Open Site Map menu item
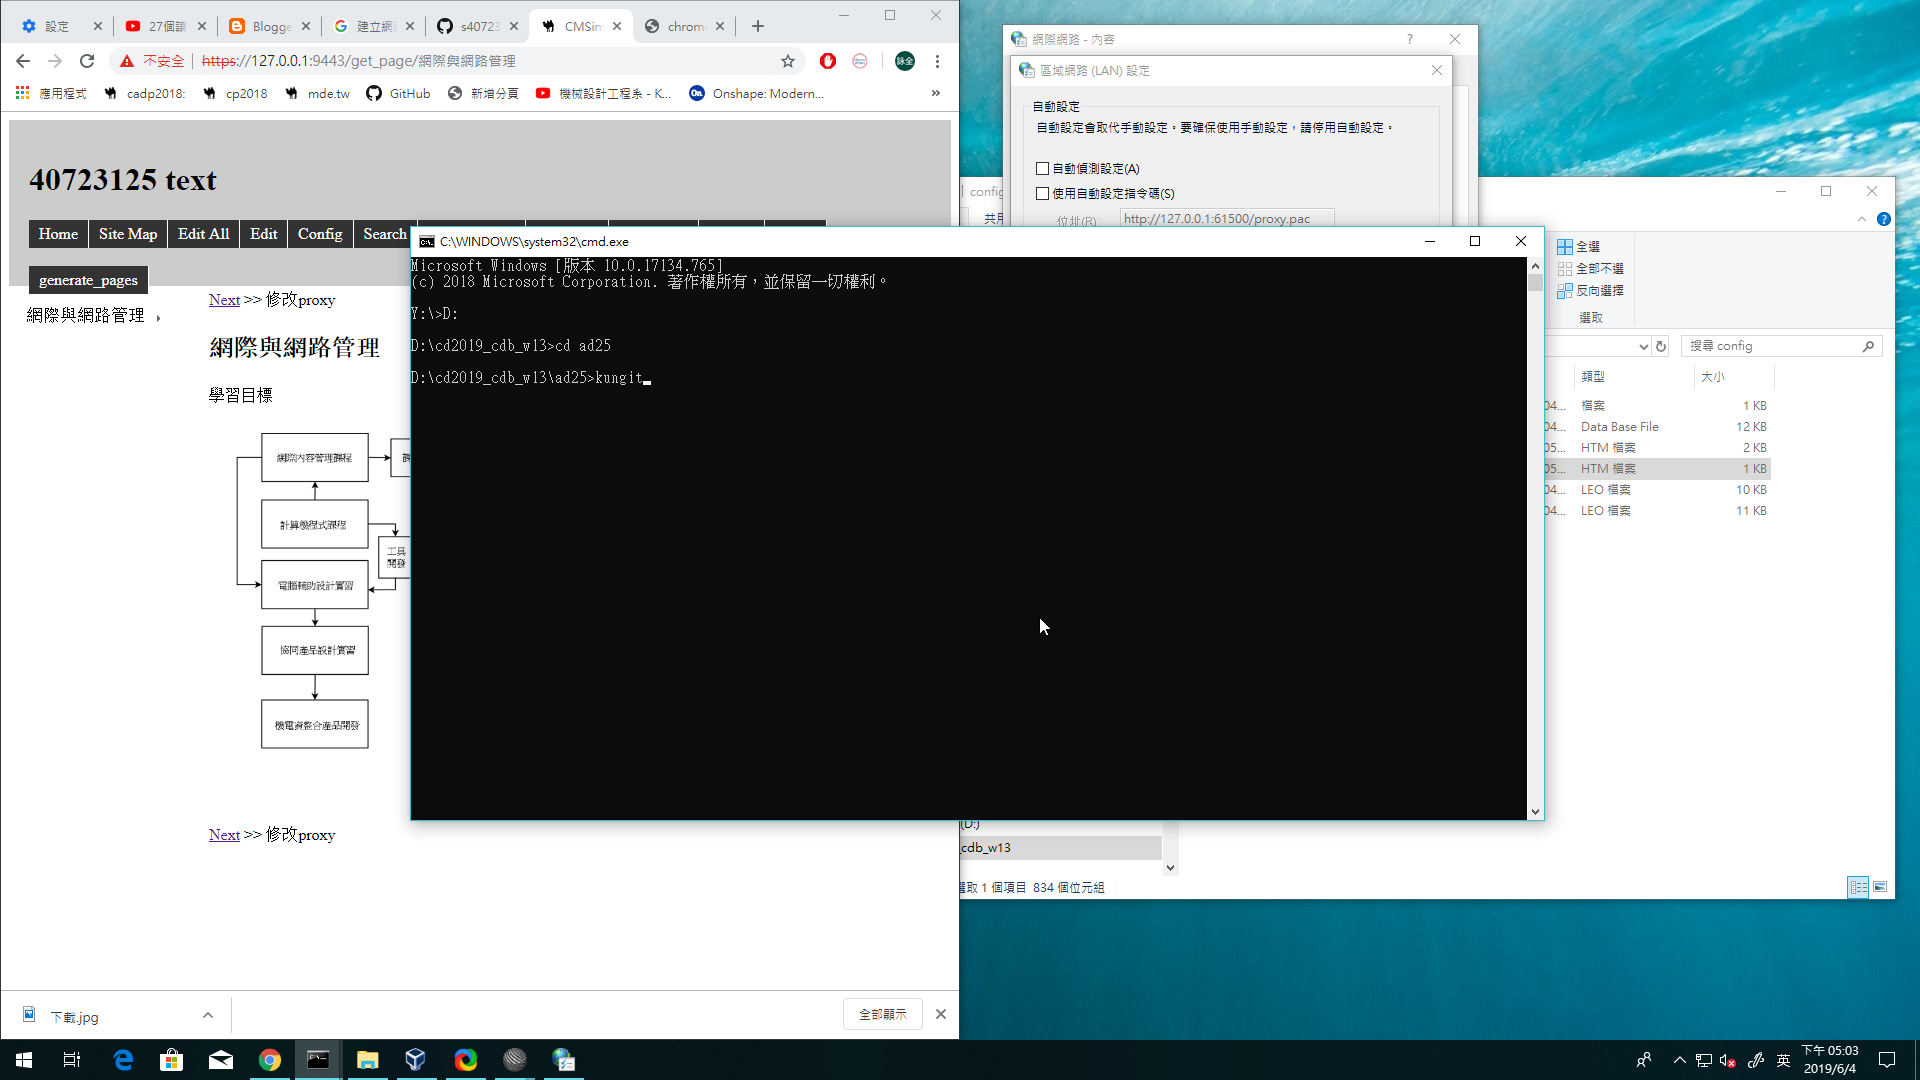This screenshot has width=1920, height=1080. (x=128, y=234)
